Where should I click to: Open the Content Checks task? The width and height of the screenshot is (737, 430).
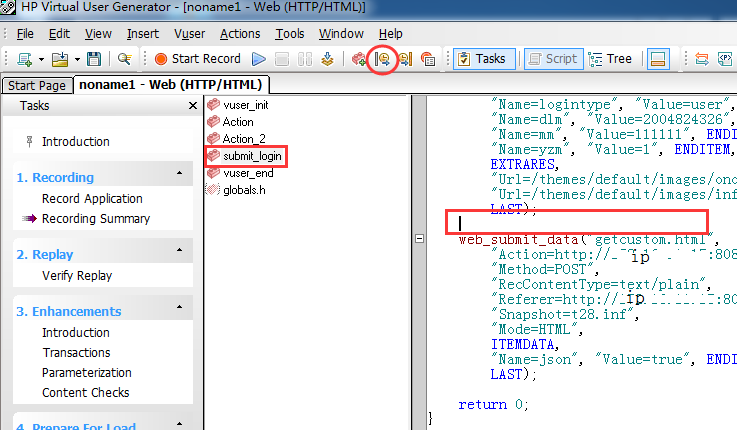pyautogui.click(x=86, y=392)
